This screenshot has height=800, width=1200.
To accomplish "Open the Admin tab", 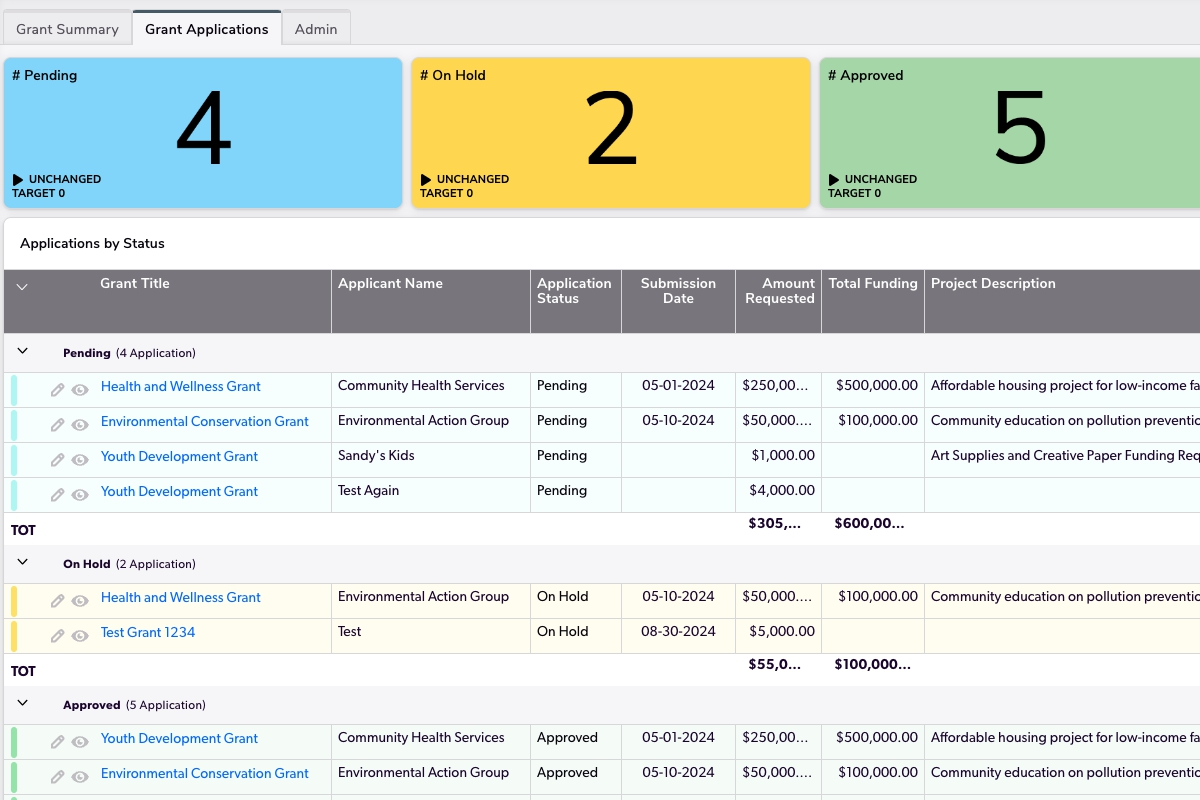I will [x=316, y=29].
